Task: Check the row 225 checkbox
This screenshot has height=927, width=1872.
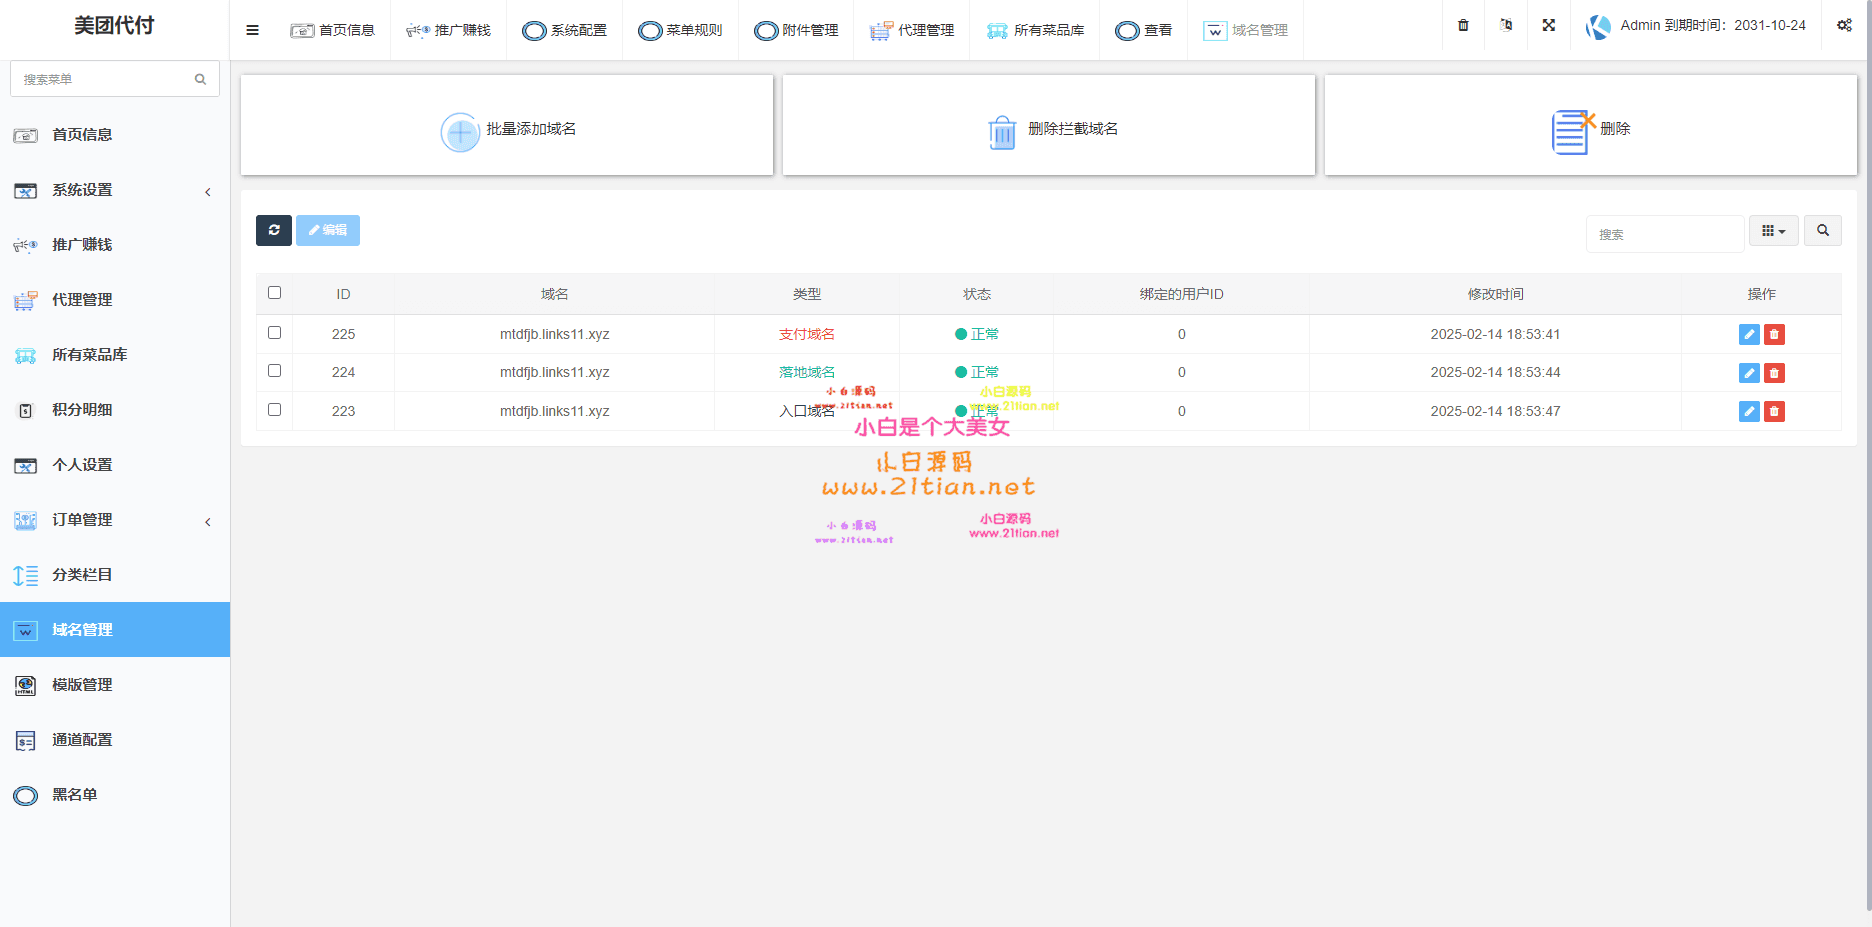Action: click(274, 332)
